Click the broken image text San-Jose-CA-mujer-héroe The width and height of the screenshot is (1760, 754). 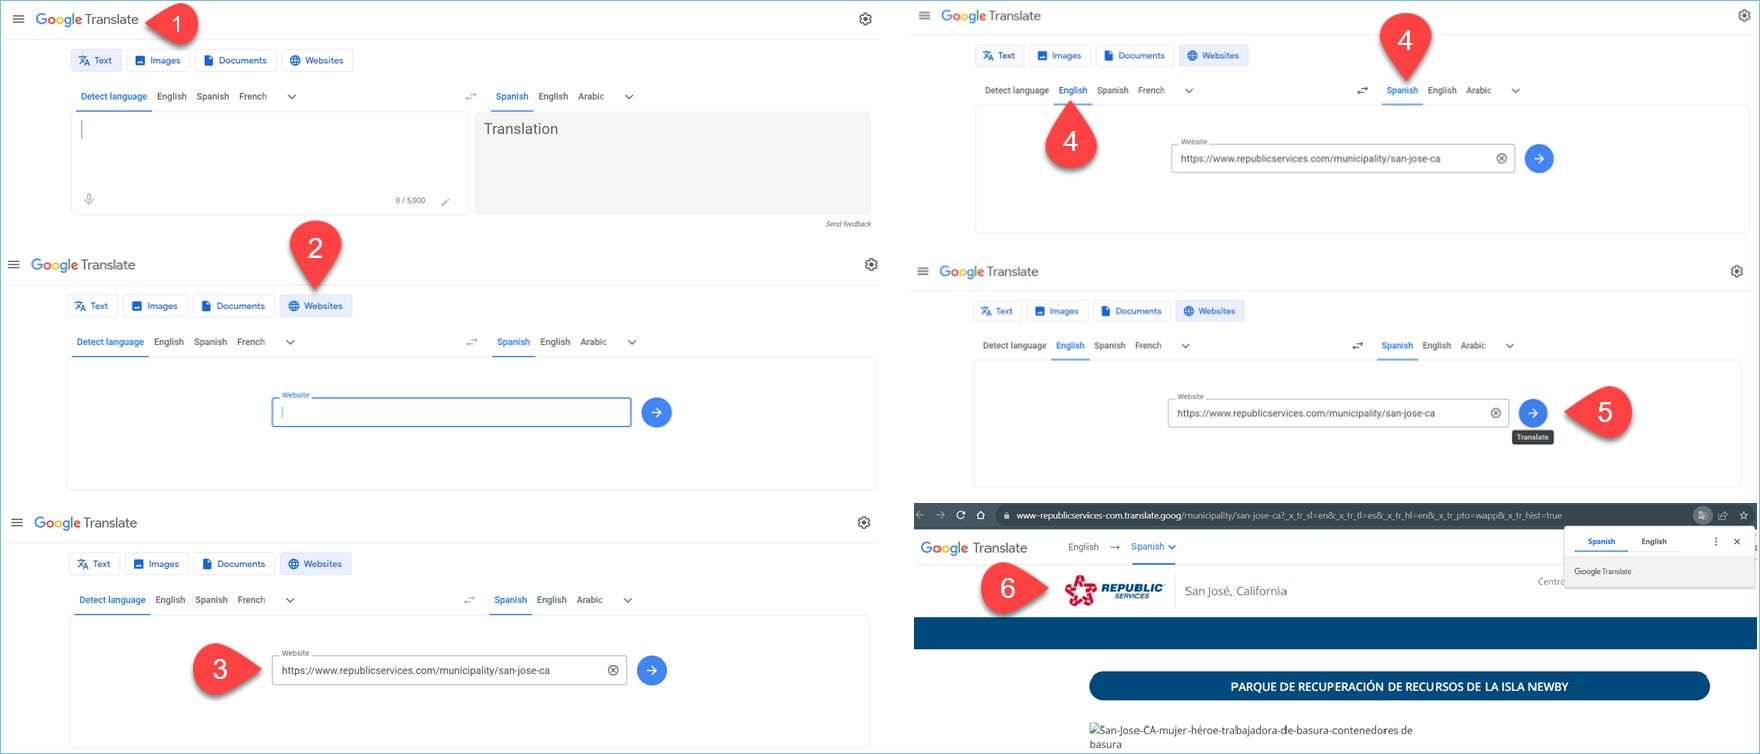tap(1250, 737)
